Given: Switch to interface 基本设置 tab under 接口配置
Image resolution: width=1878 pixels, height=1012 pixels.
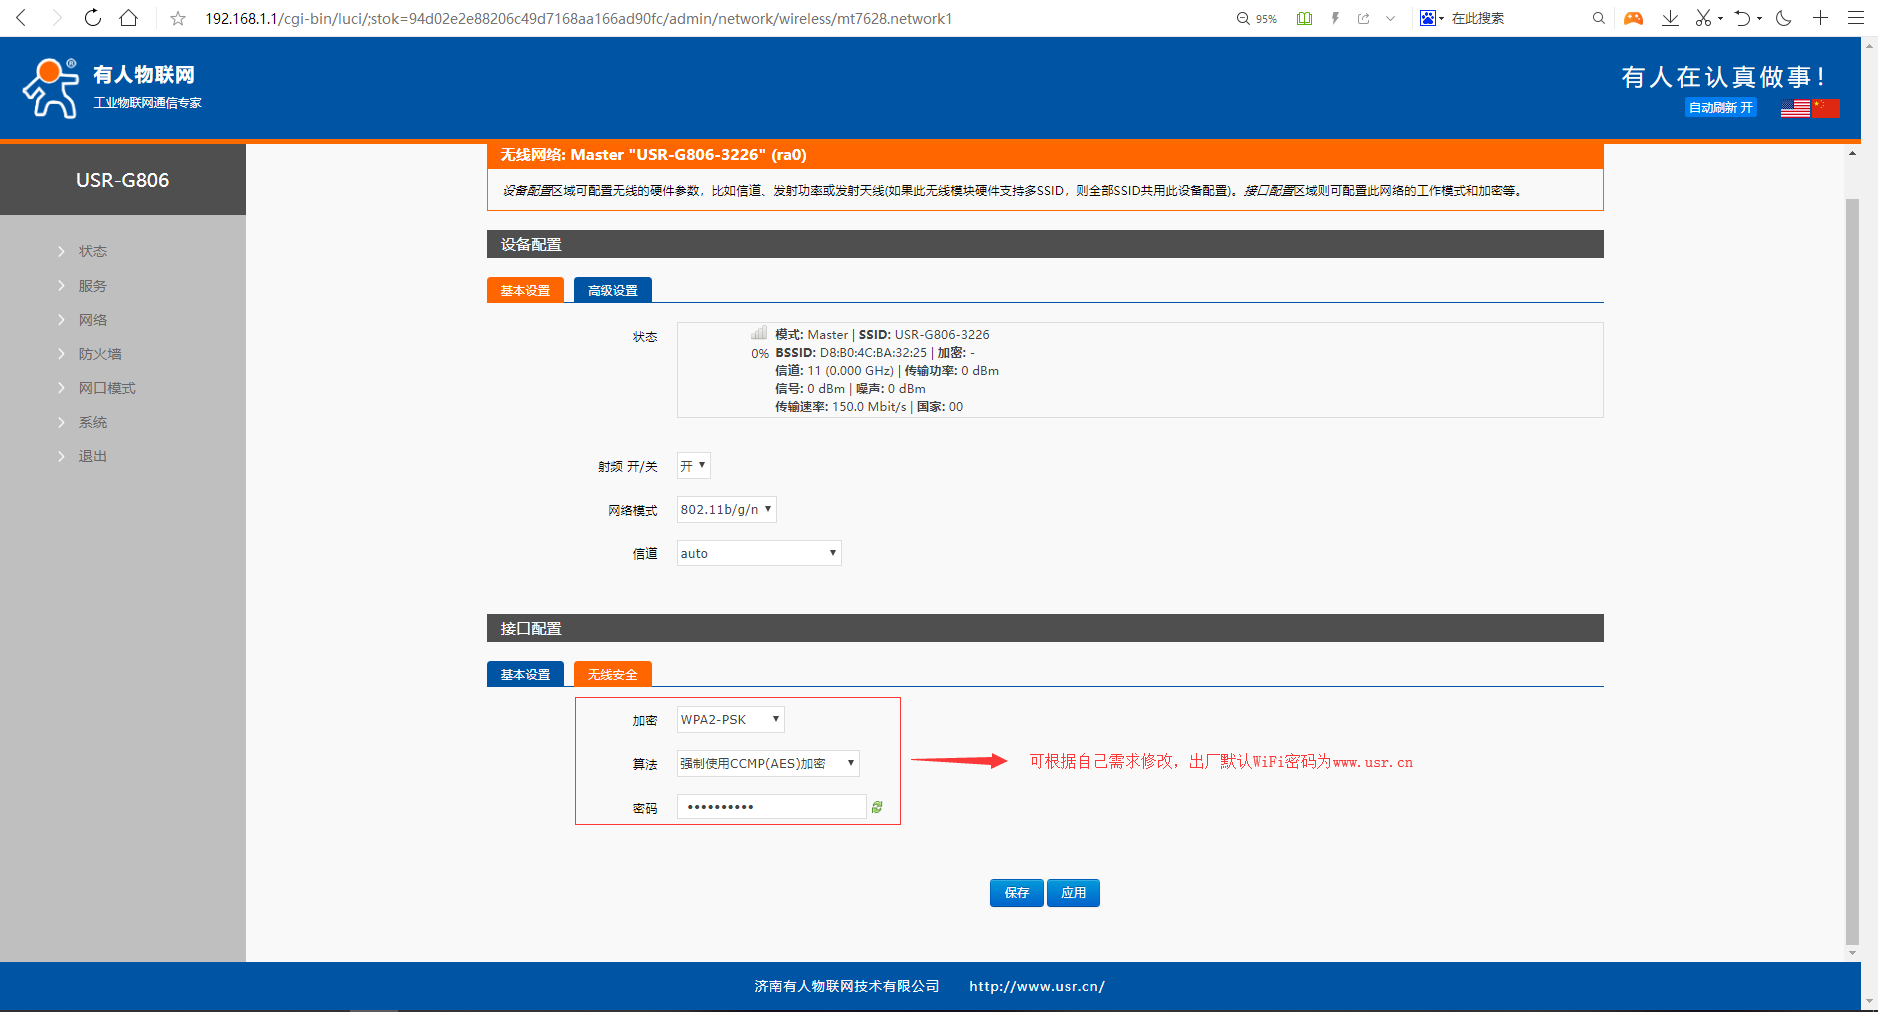Looking at the screenshot, I should (525, 674).
